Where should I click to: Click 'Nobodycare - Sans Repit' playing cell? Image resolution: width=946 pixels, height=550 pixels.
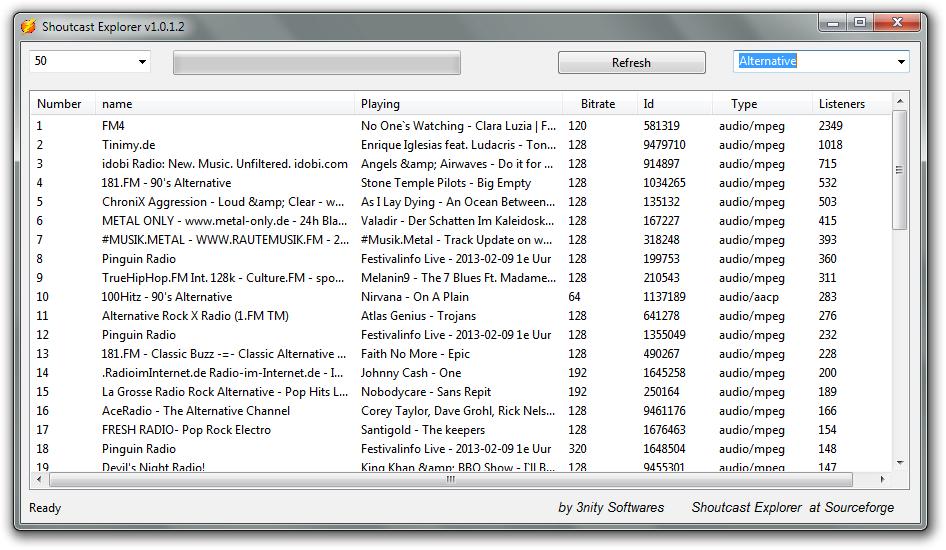(426, 392)
